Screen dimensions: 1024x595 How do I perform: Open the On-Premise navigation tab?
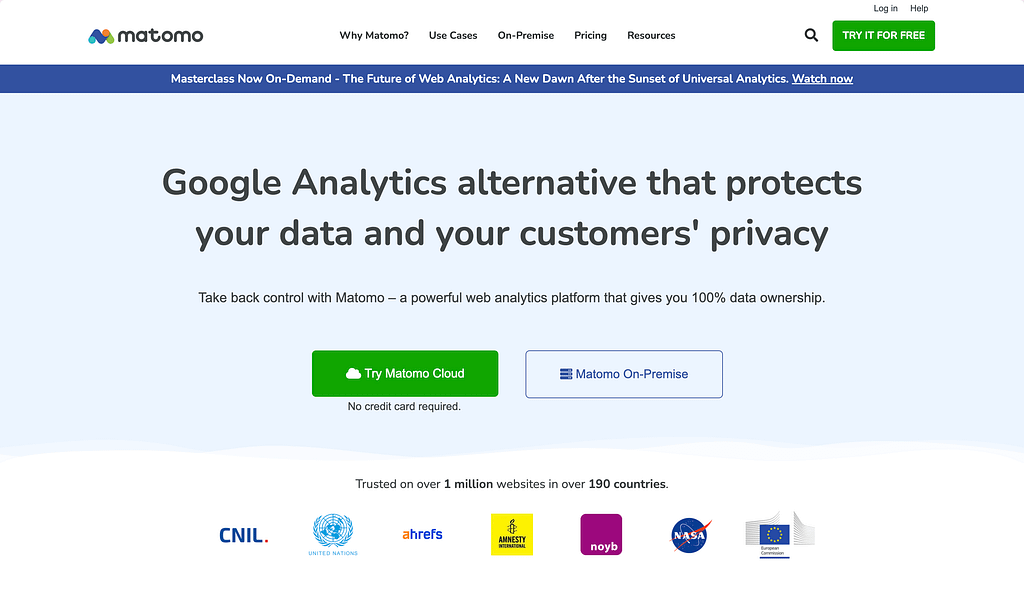click(525, 35)
